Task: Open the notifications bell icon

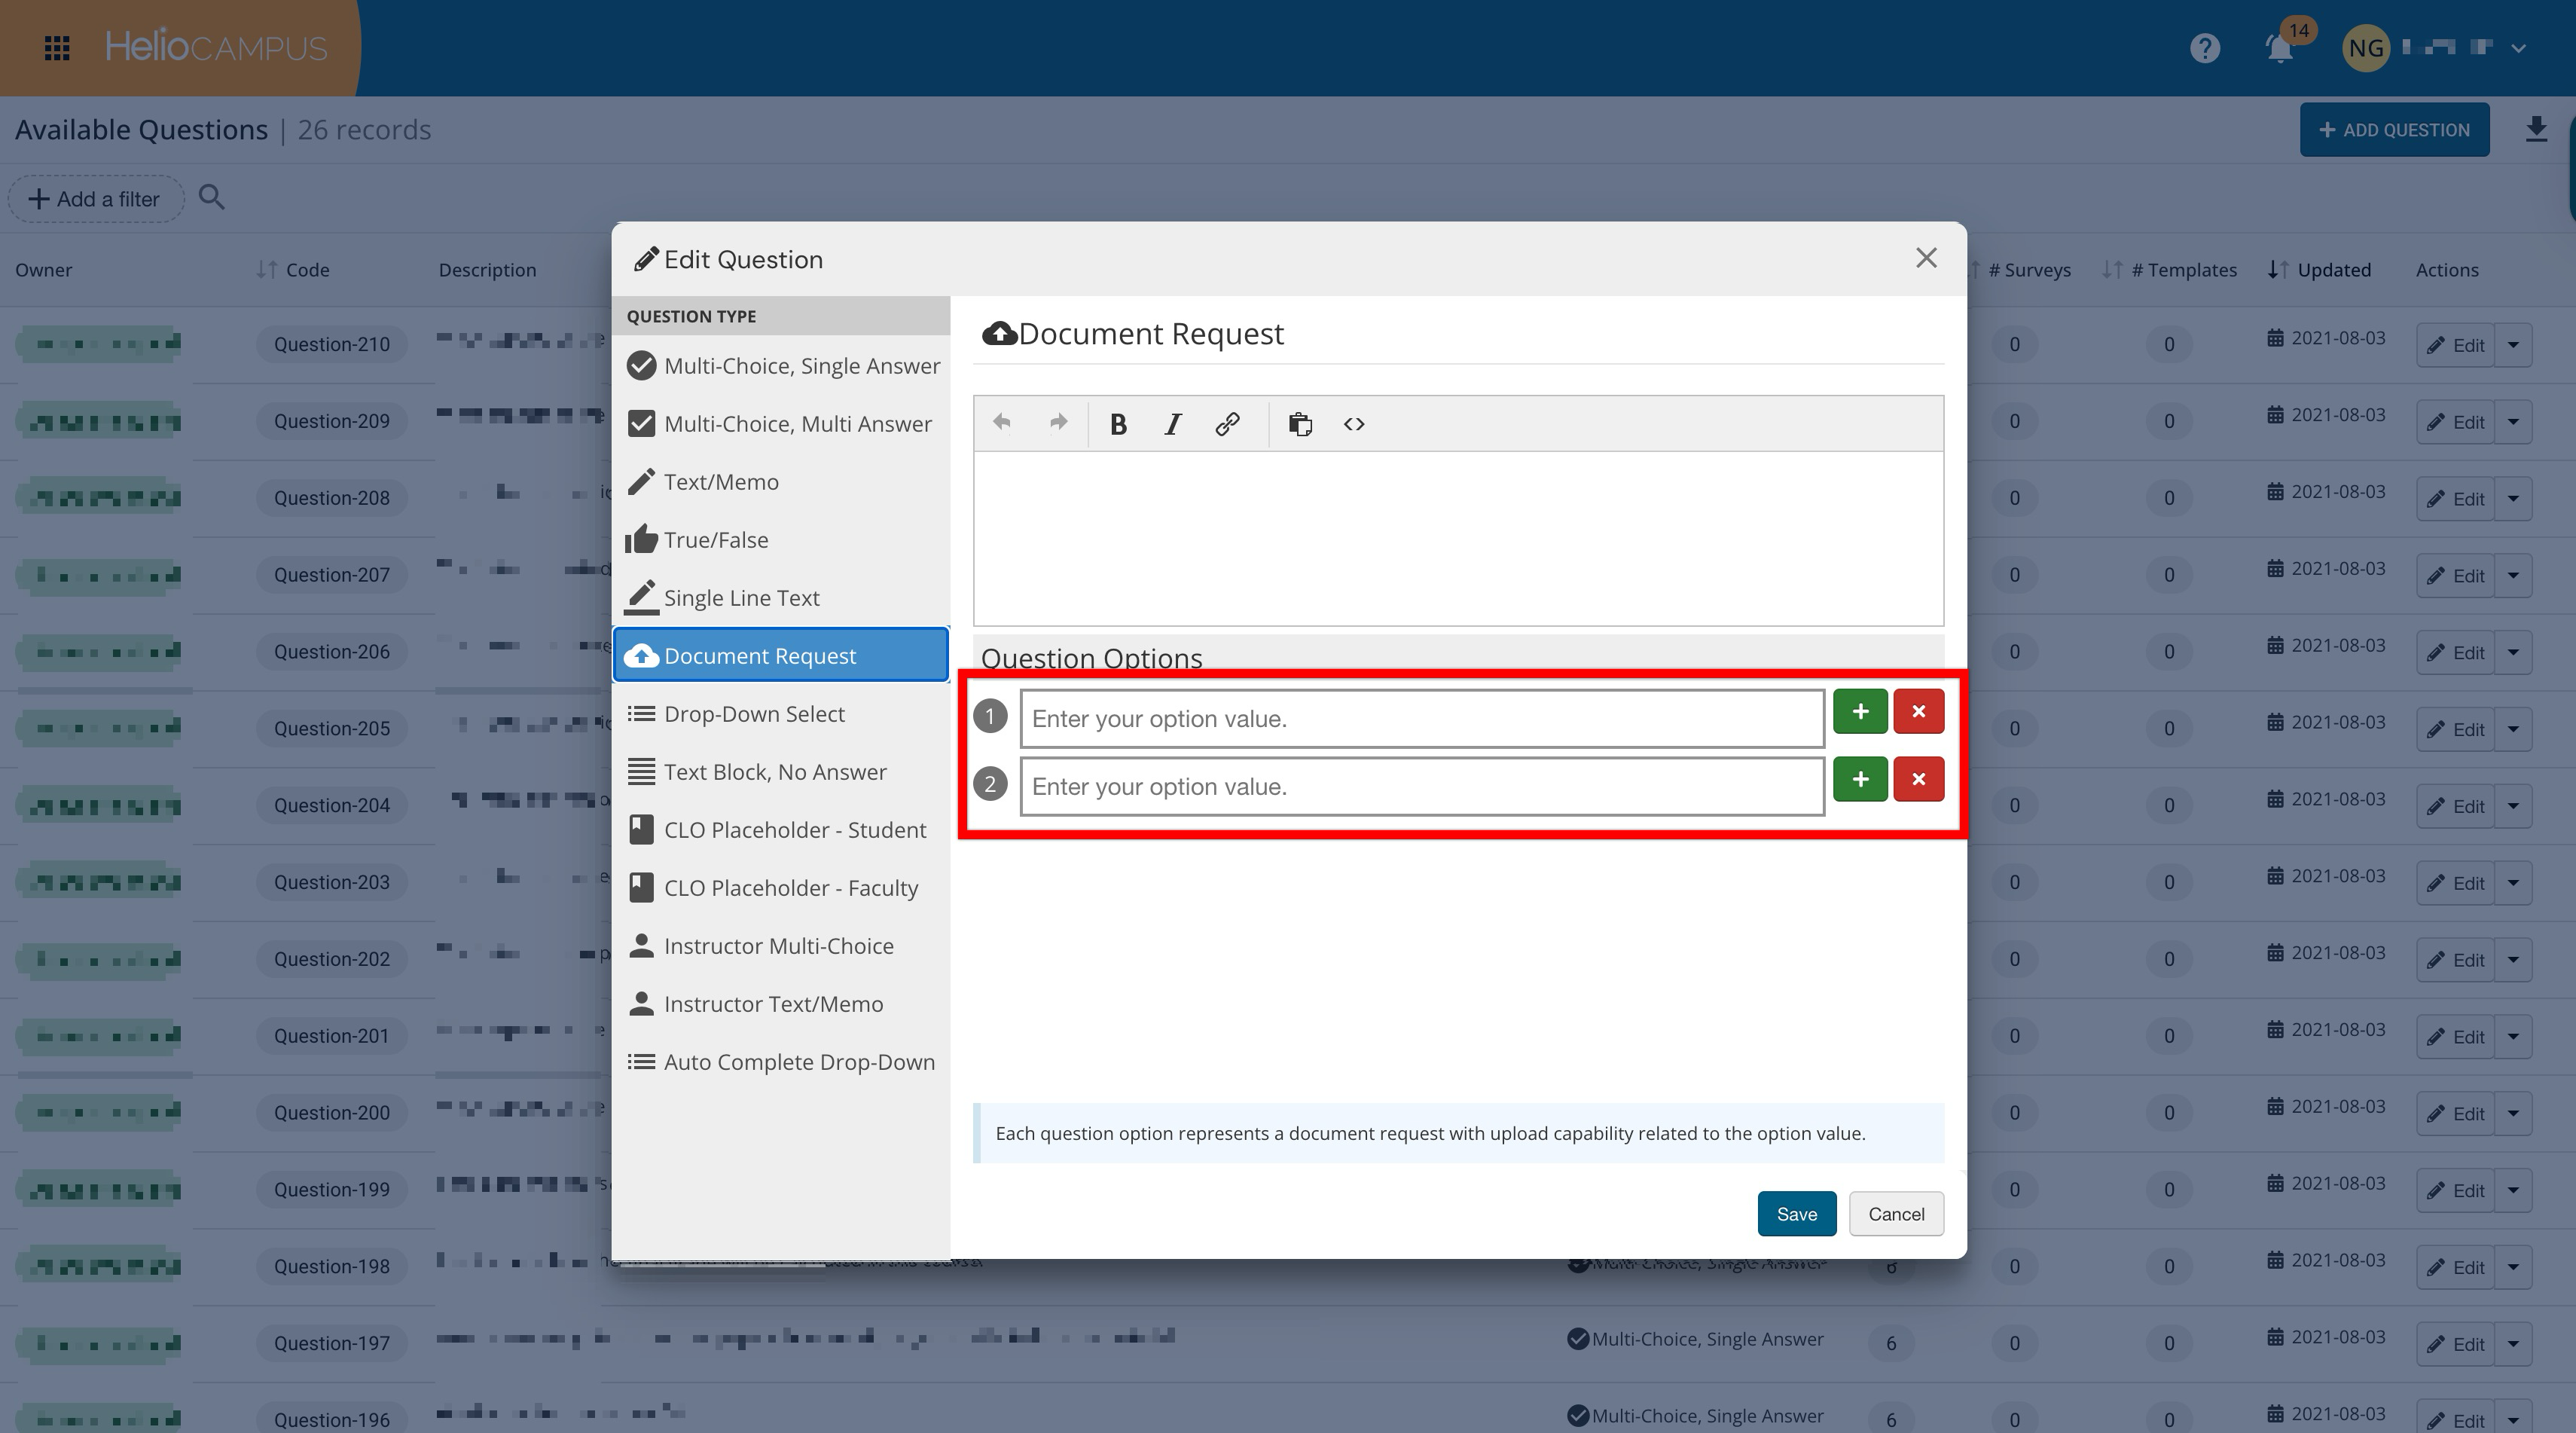Action: [2280, 48]
